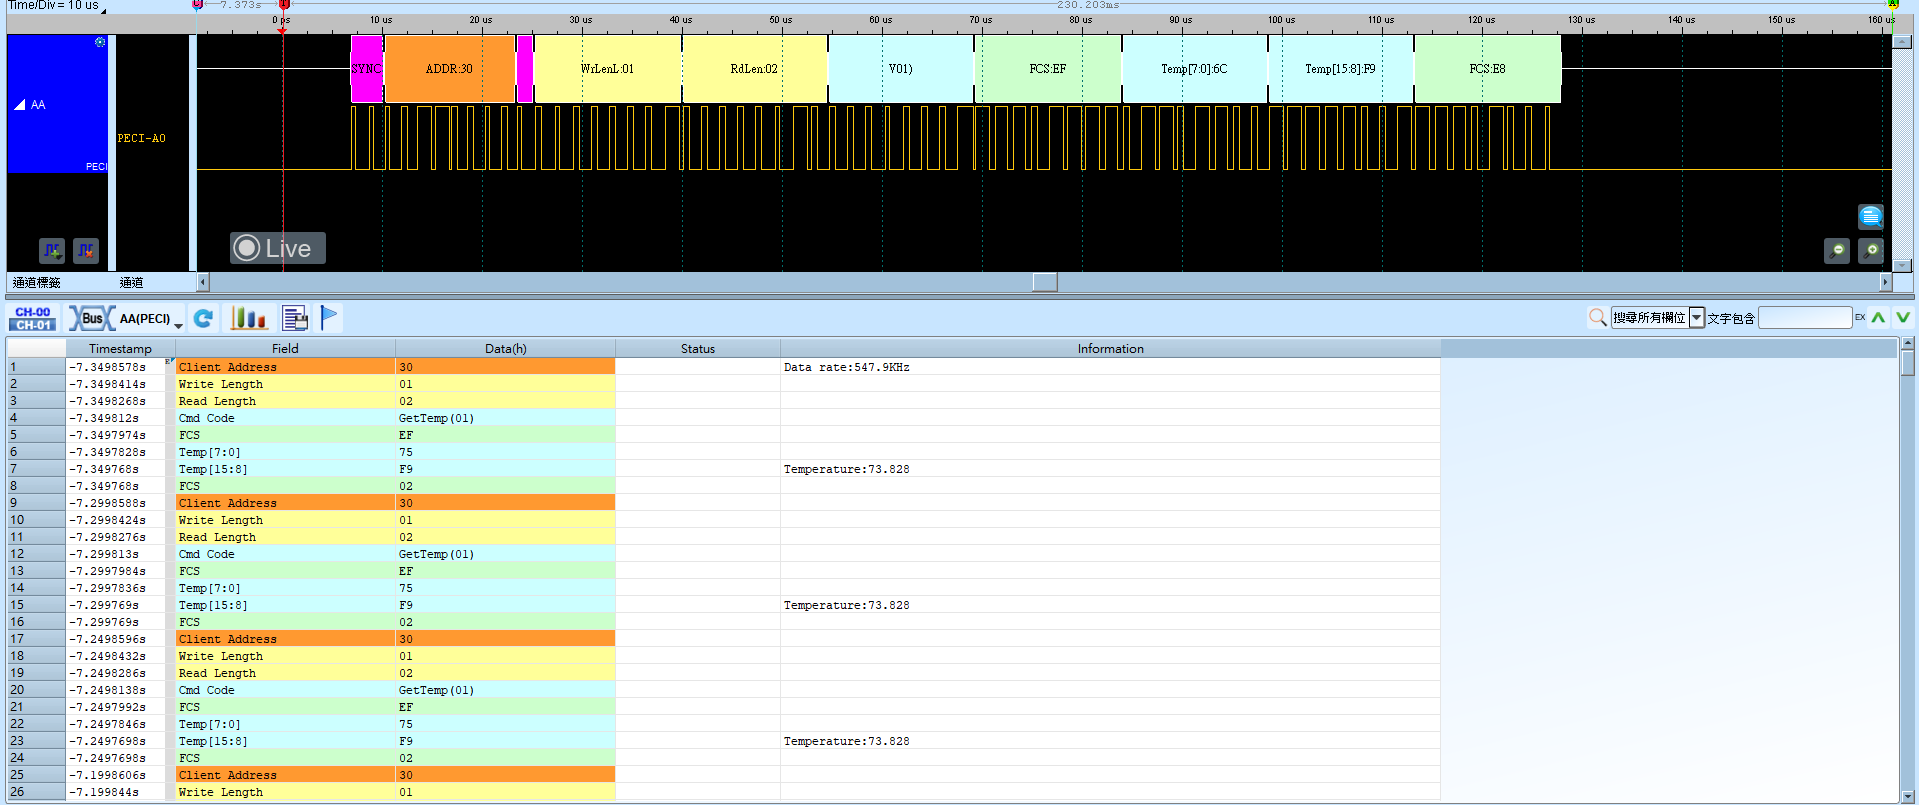Click the PECI-A0 channel name
Viewport: 1919px width, 805px height.
coord(142,138)
